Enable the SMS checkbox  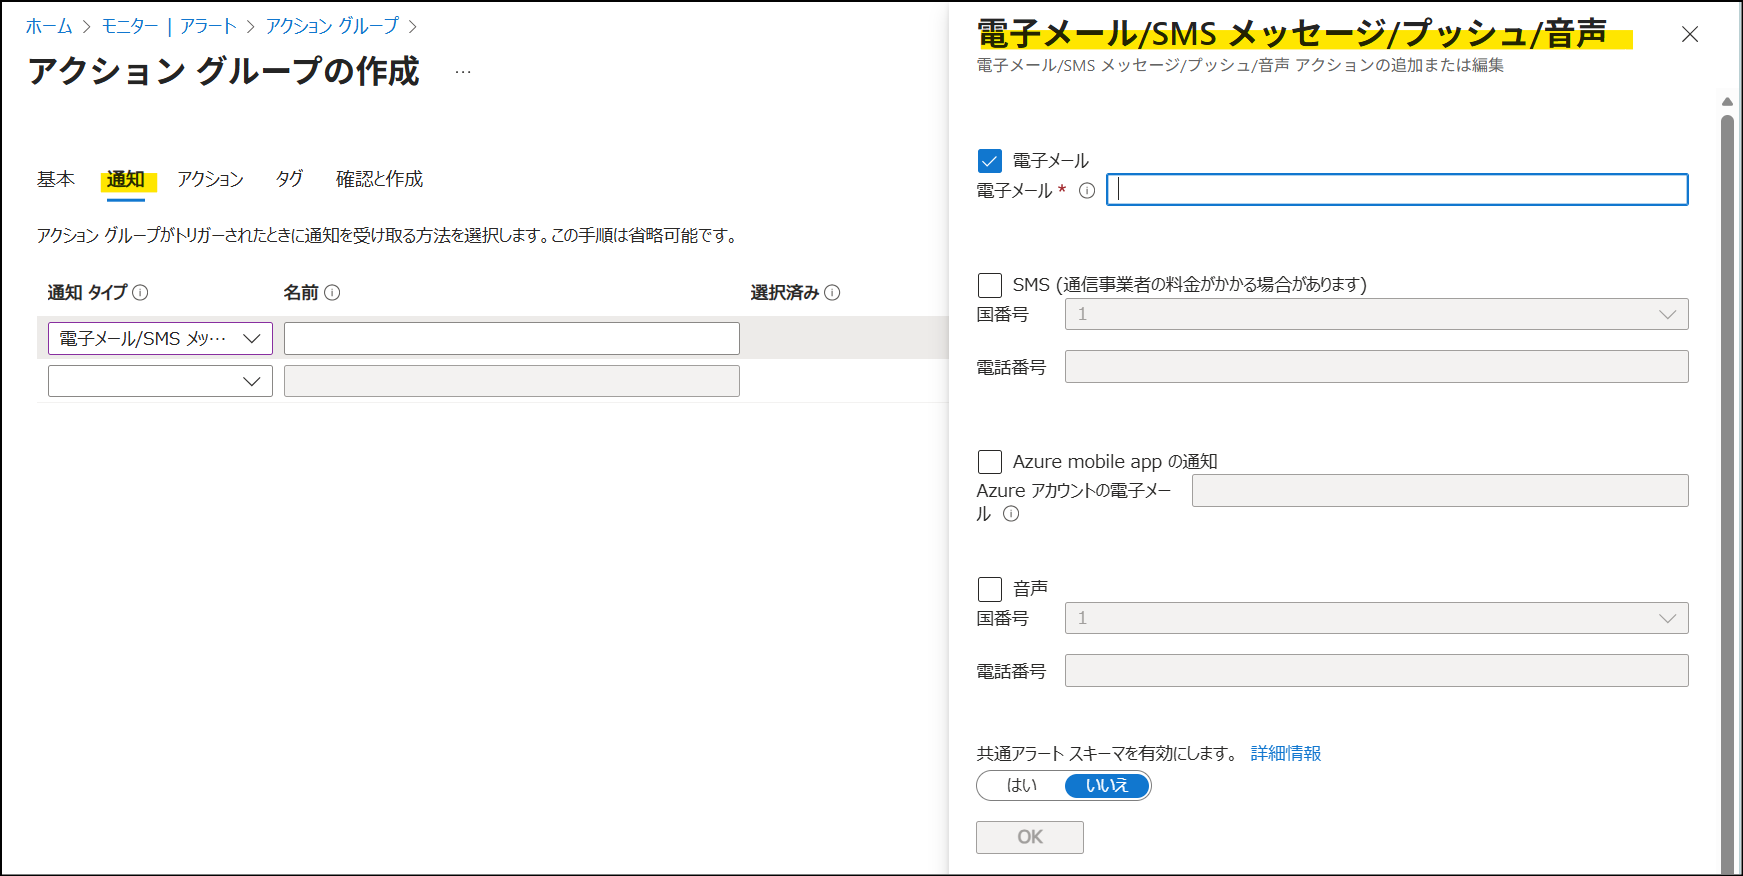click(989, 285)
